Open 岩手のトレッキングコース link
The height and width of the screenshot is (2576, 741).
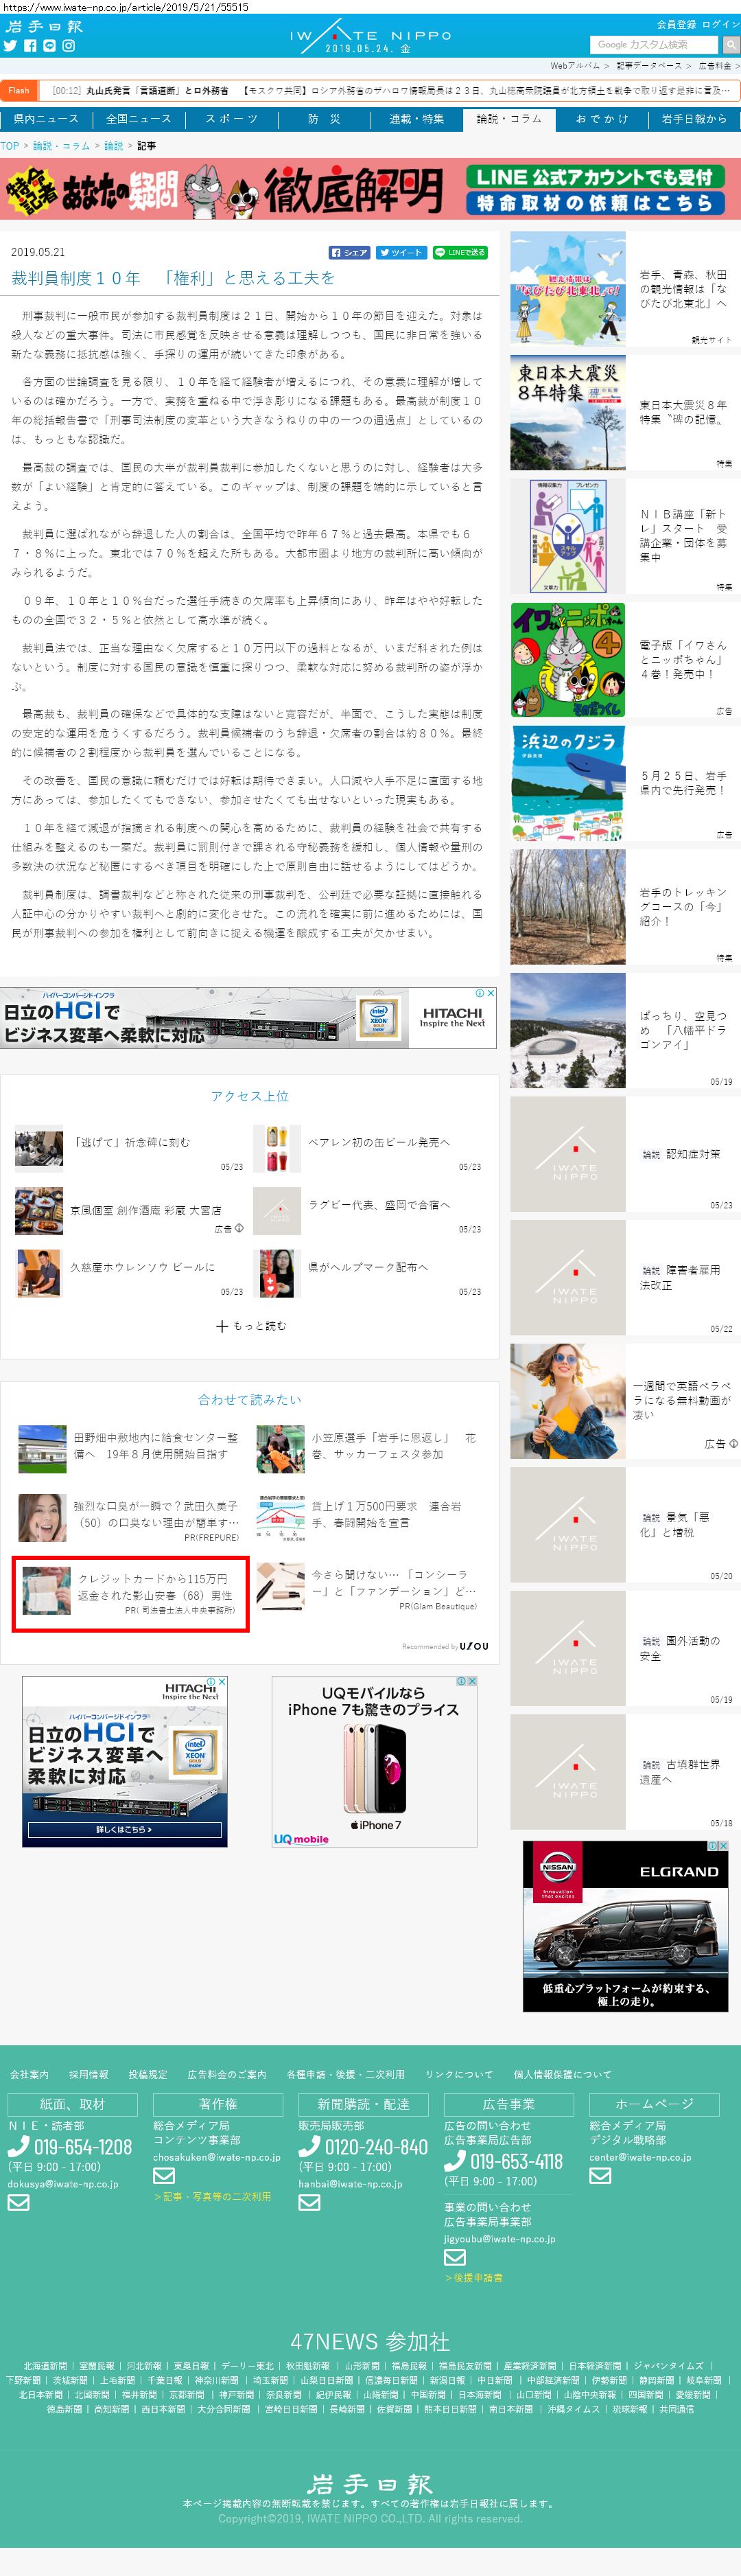(684, 906)
